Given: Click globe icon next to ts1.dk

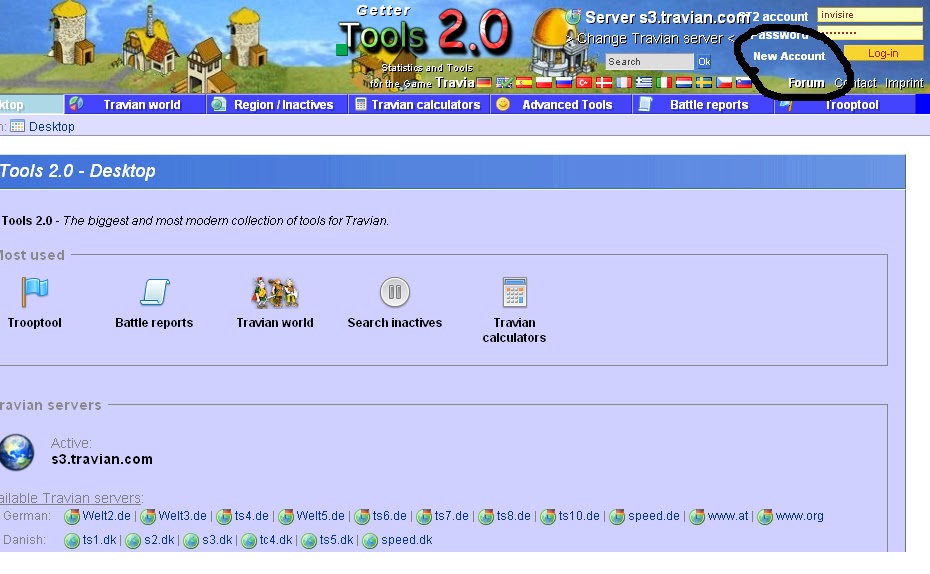Looking at the screenshot, I should [72, 540].
